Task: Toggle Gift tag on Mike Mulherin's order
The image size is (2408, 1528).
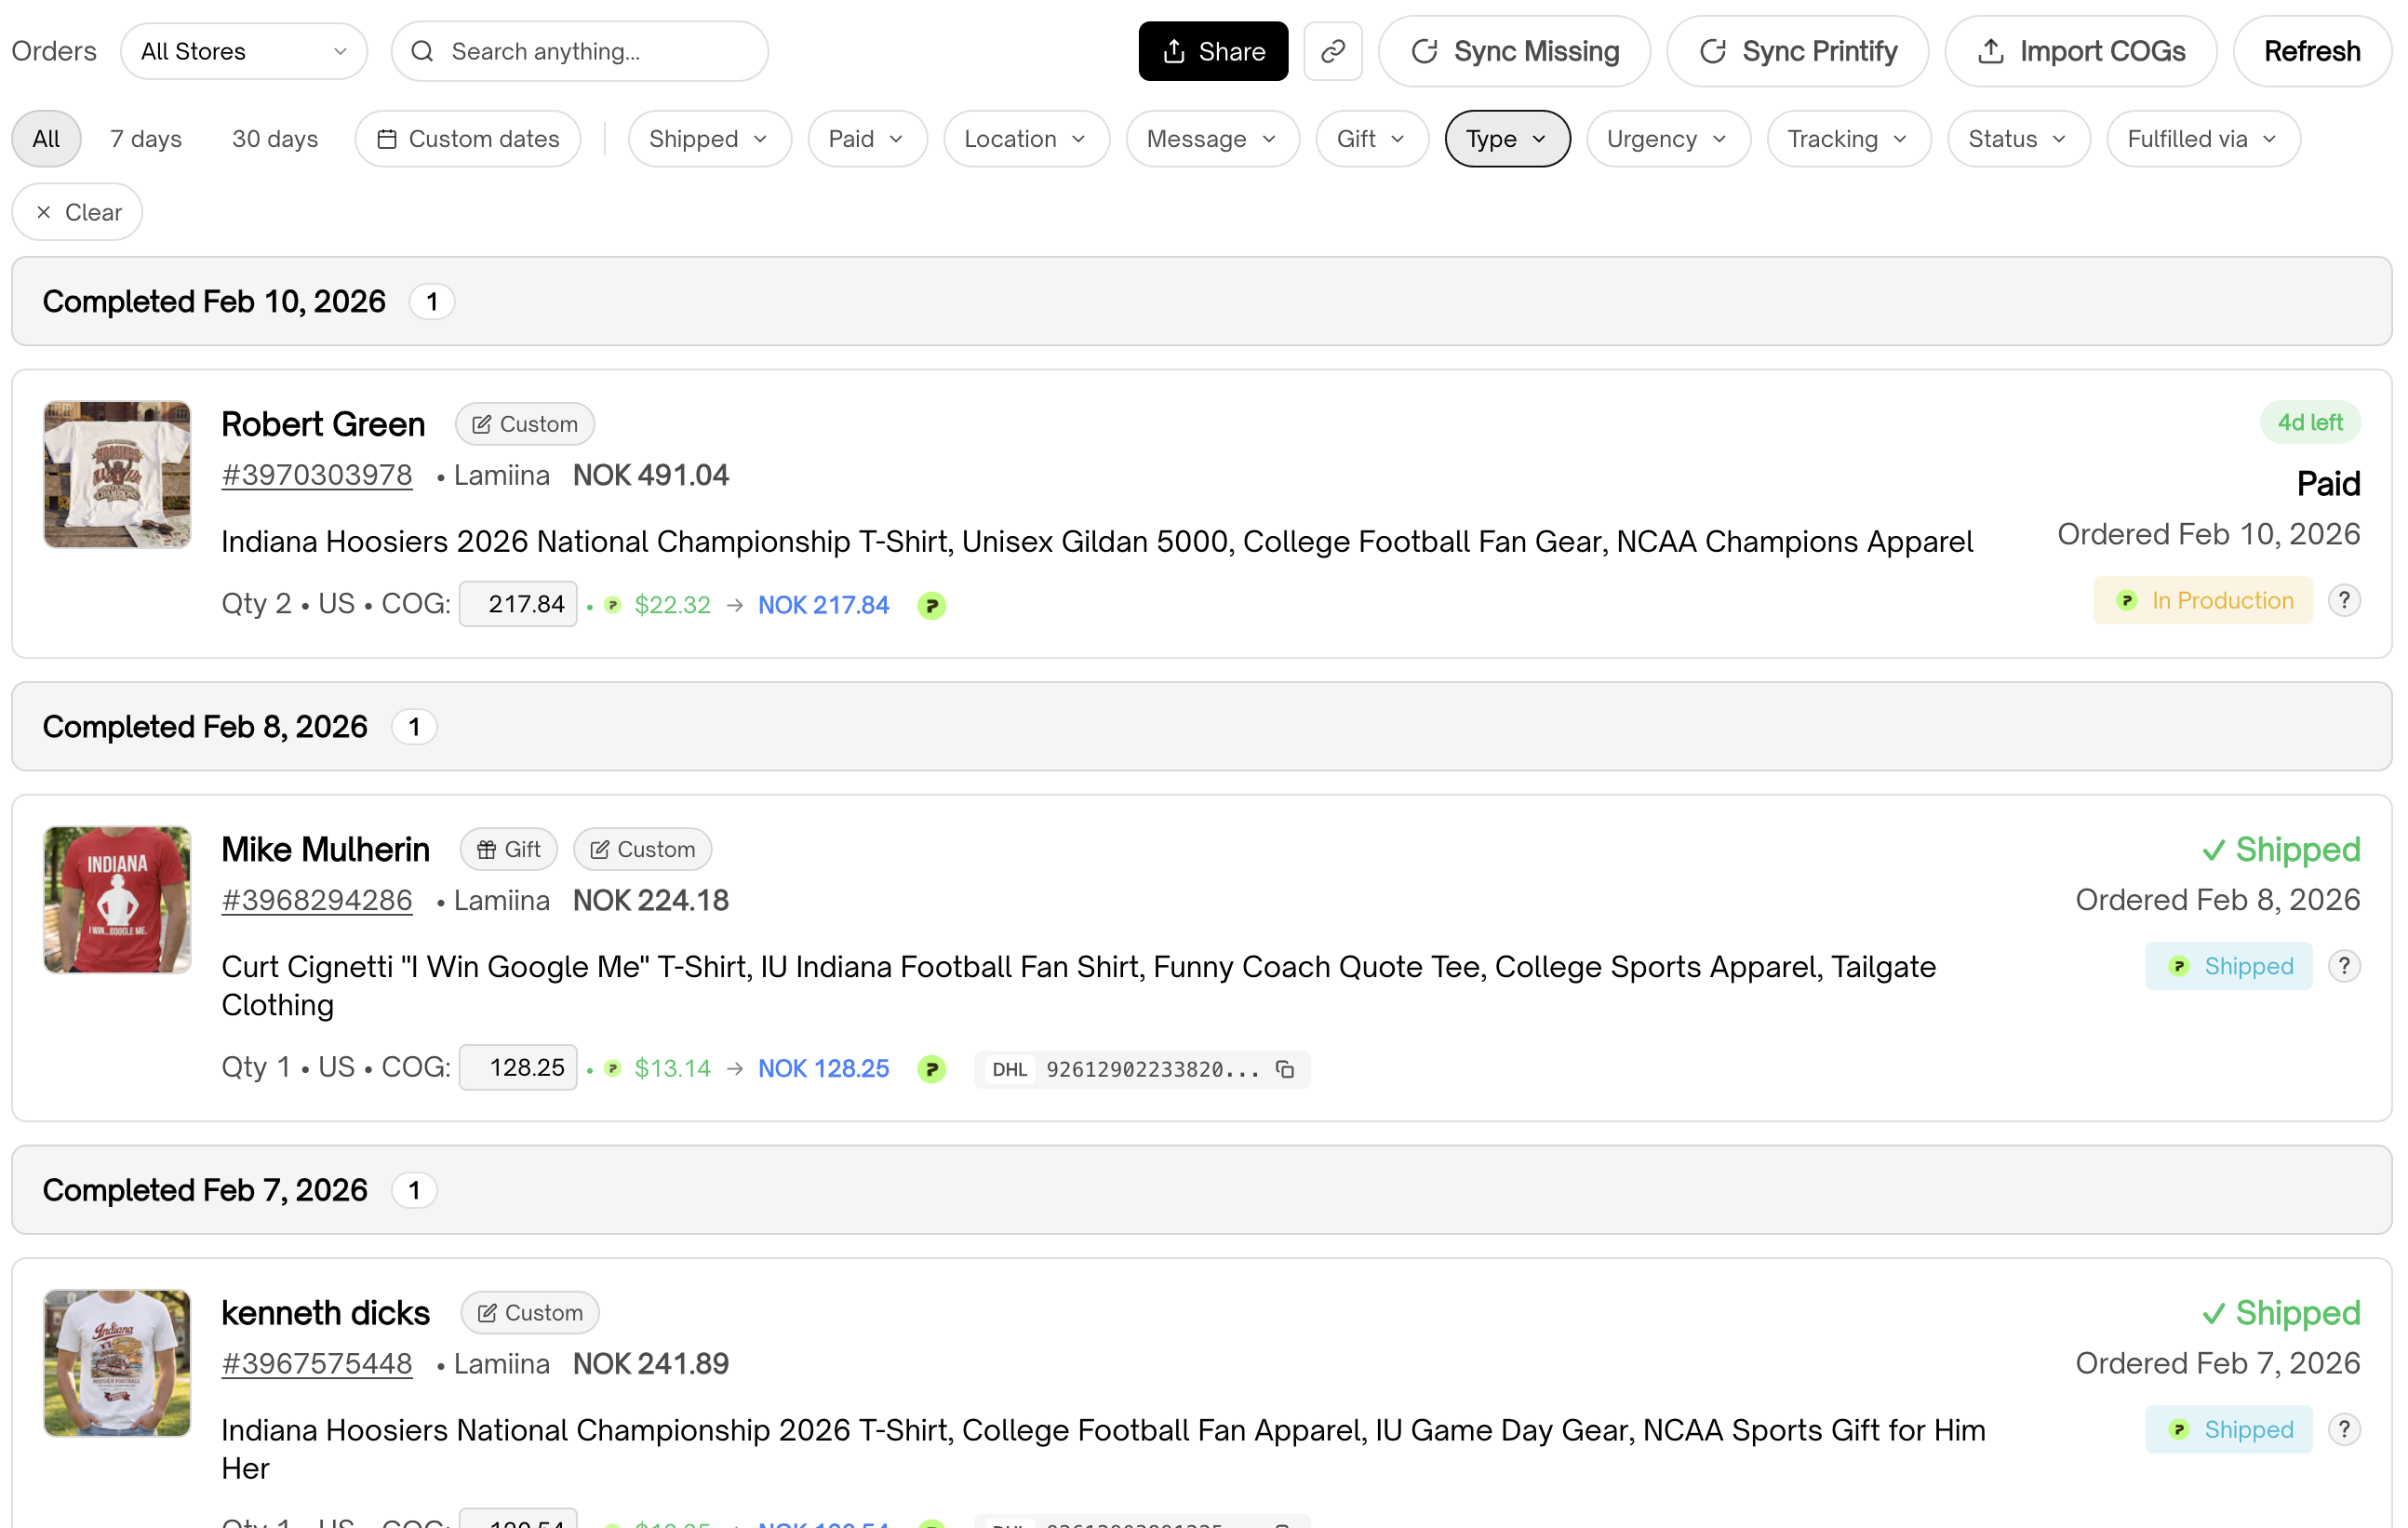Action: [508, 849]
